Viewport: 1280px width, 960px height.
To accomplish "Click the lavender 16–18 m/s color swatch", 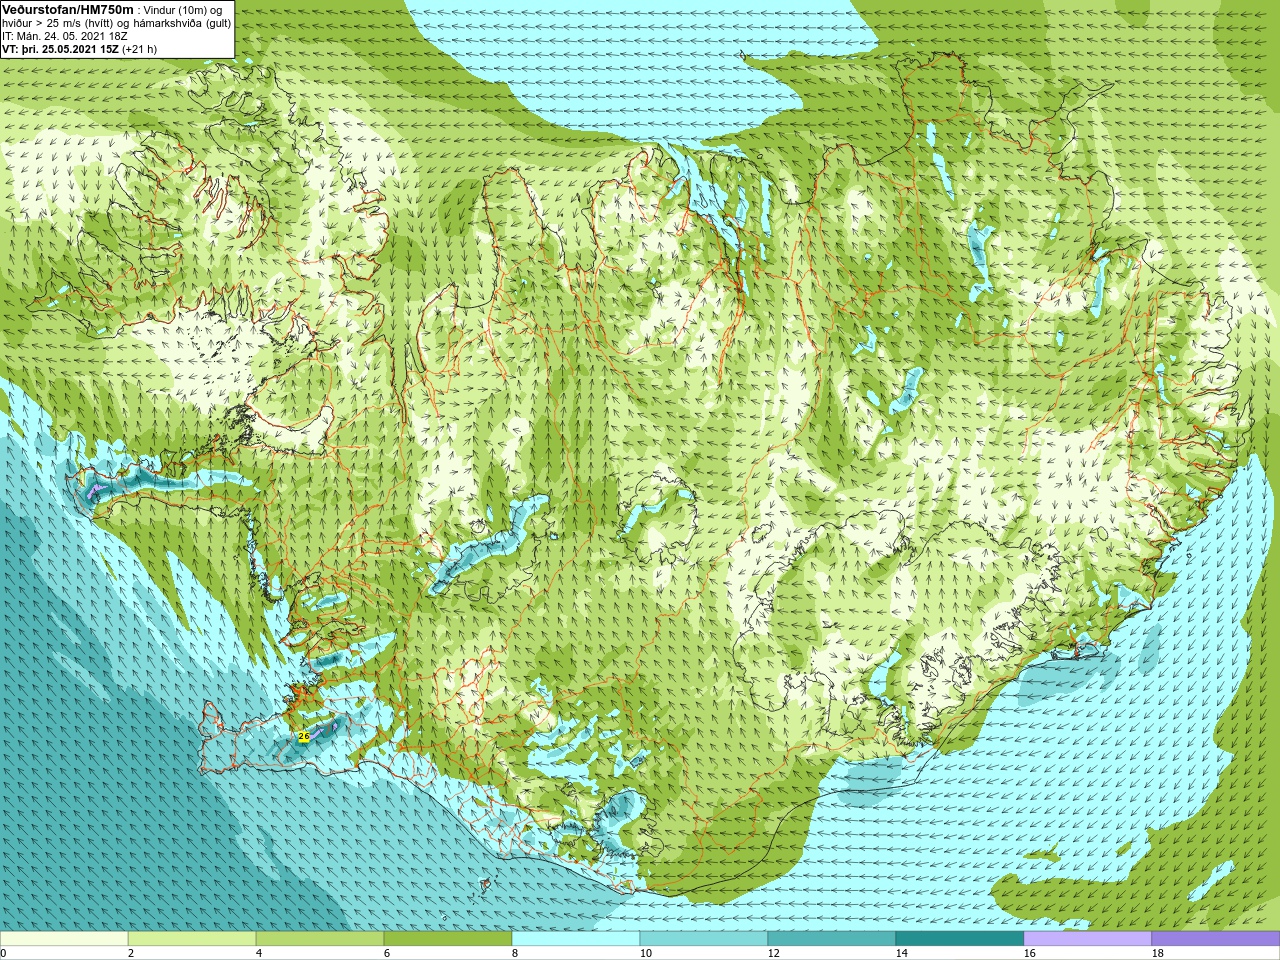I will coord(1088,939).
